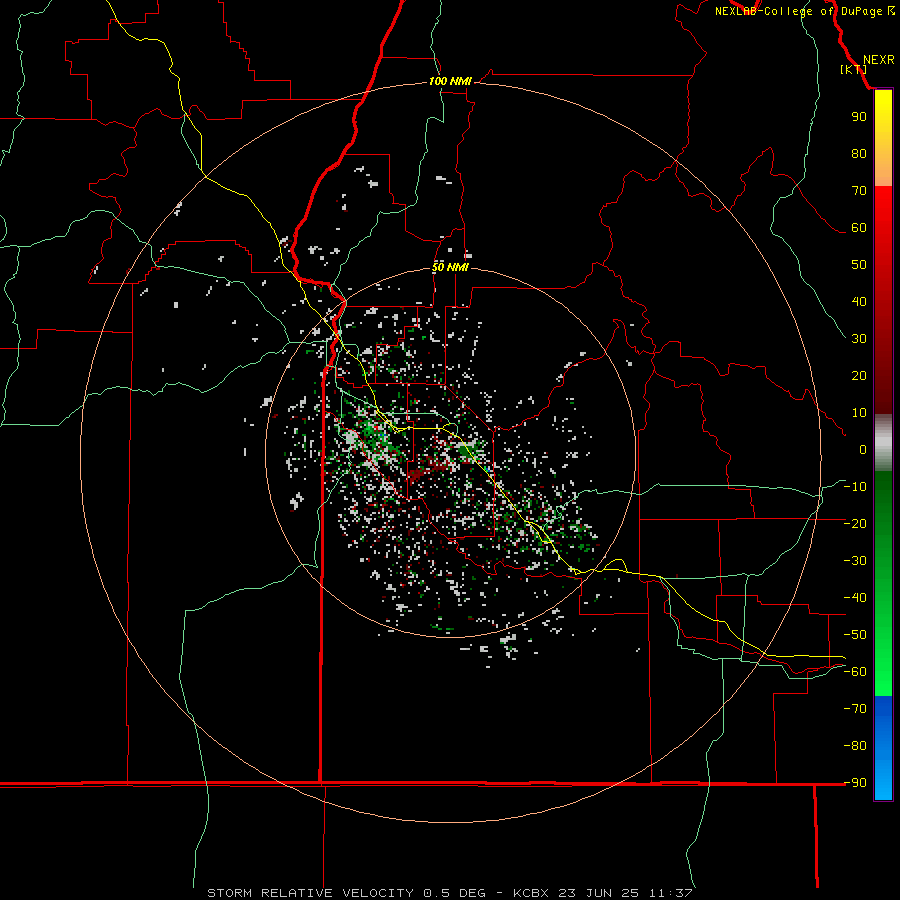
Task: Click the -10 value on velocity scale
Action: pos(855,487)
